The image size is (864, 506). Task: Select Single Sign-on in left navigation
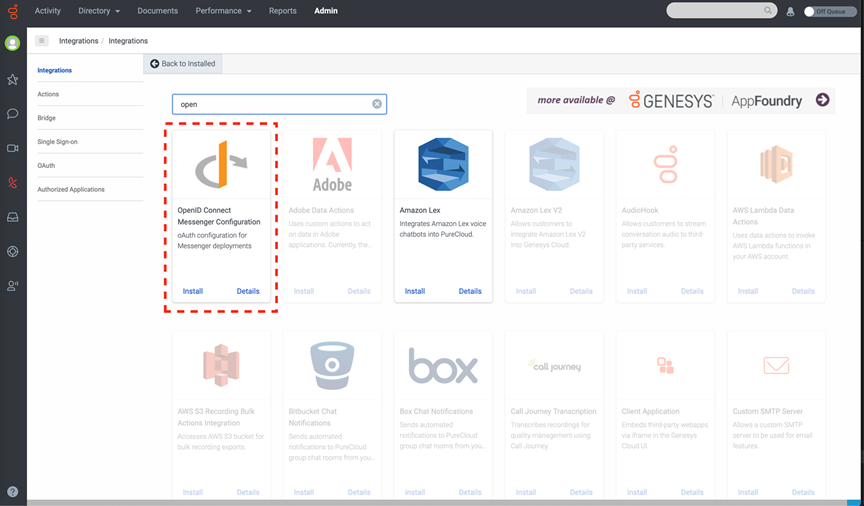(x=57, y=141)
